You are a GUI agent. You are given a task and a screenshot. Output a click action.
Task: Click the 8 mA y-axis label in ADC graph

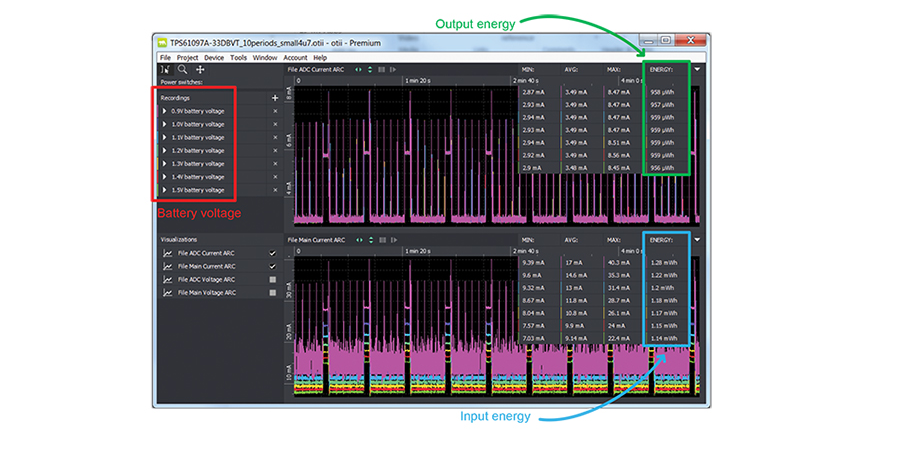[x=289, y=94]
